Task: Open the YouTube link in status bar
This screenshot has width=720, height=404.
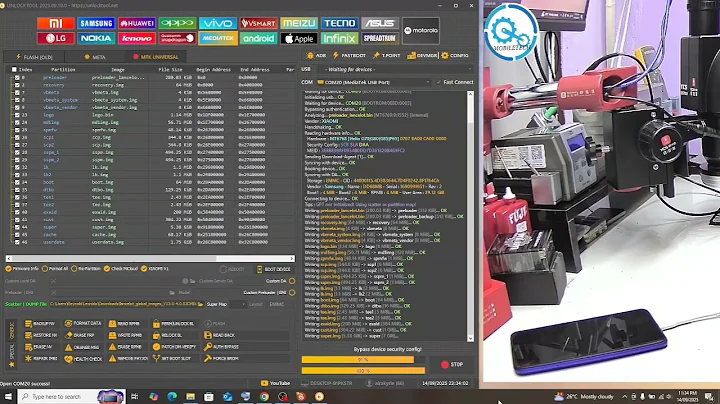Action: click(x=275, y=383)
